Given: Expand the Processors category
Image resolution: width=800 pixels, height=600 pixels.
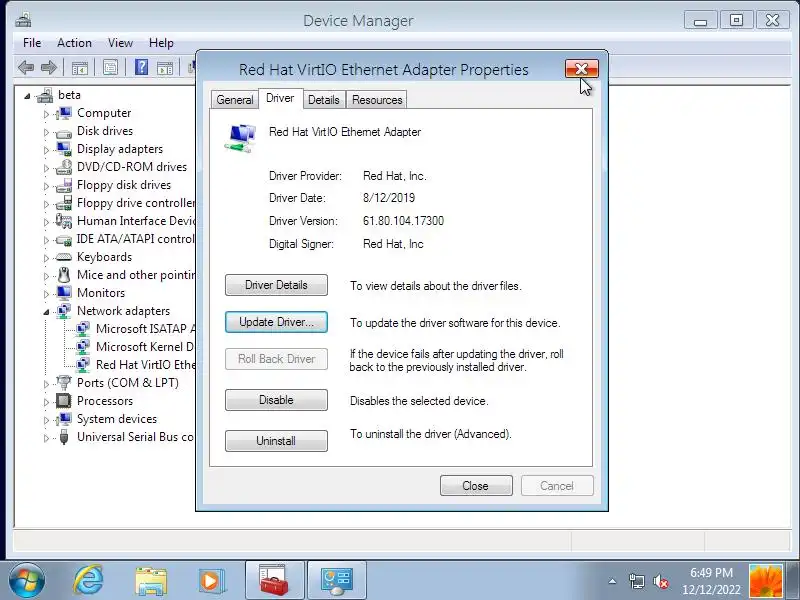Looking at the screenshot, I should click(46, 402).
